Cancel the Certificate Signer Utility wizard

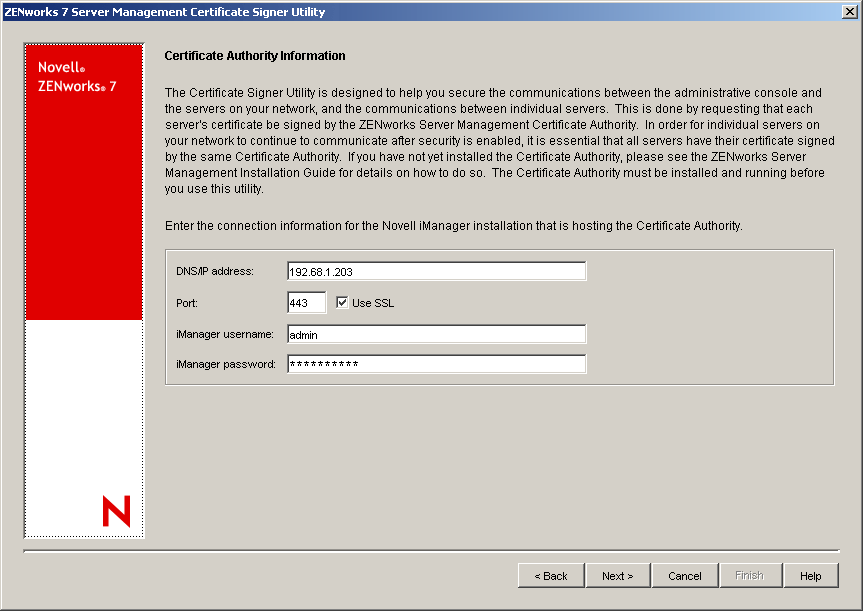[x=684, y=575]
